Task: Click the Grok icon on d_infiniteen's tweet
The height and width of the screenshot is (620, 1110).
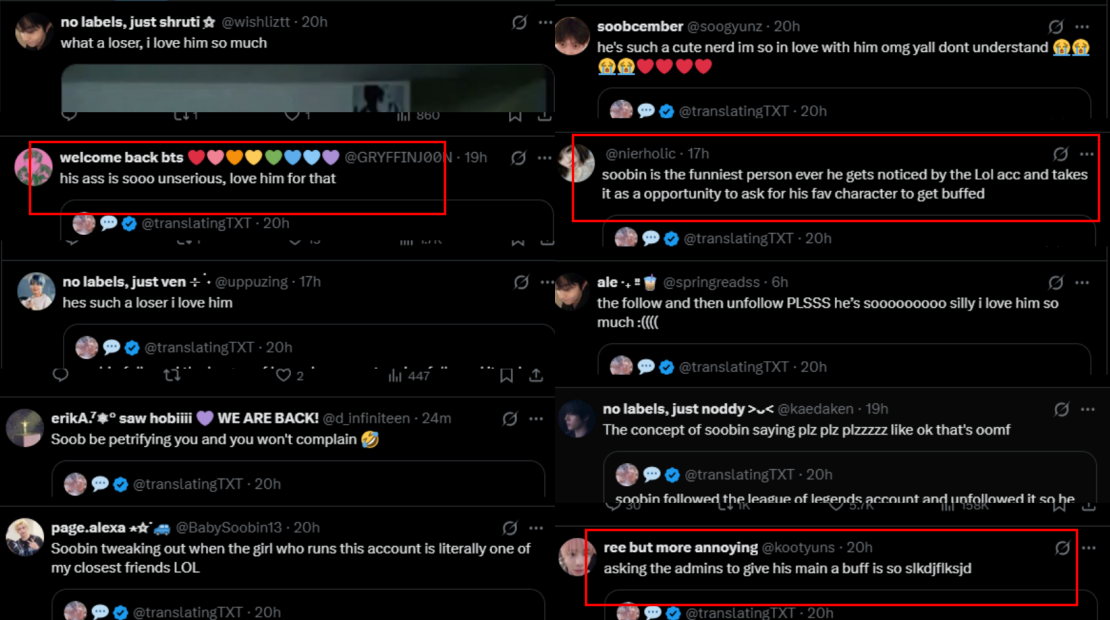Action: click(510, 419)
